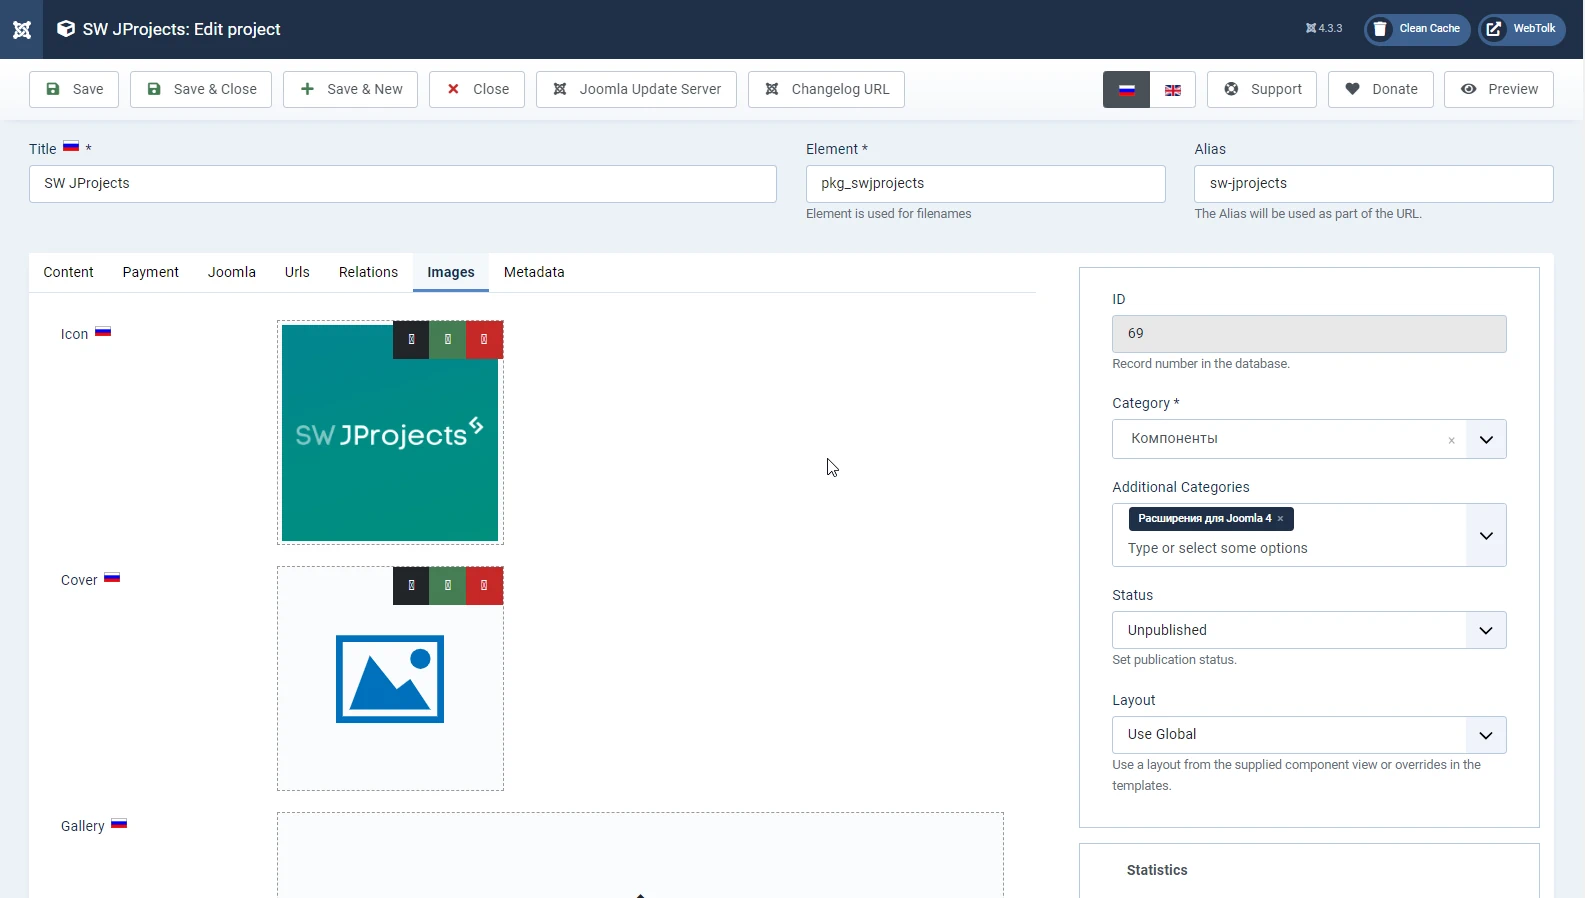Click the red button on the Cover image
The width and height of the screenshot is (1585, 898).
coord(484,586)
